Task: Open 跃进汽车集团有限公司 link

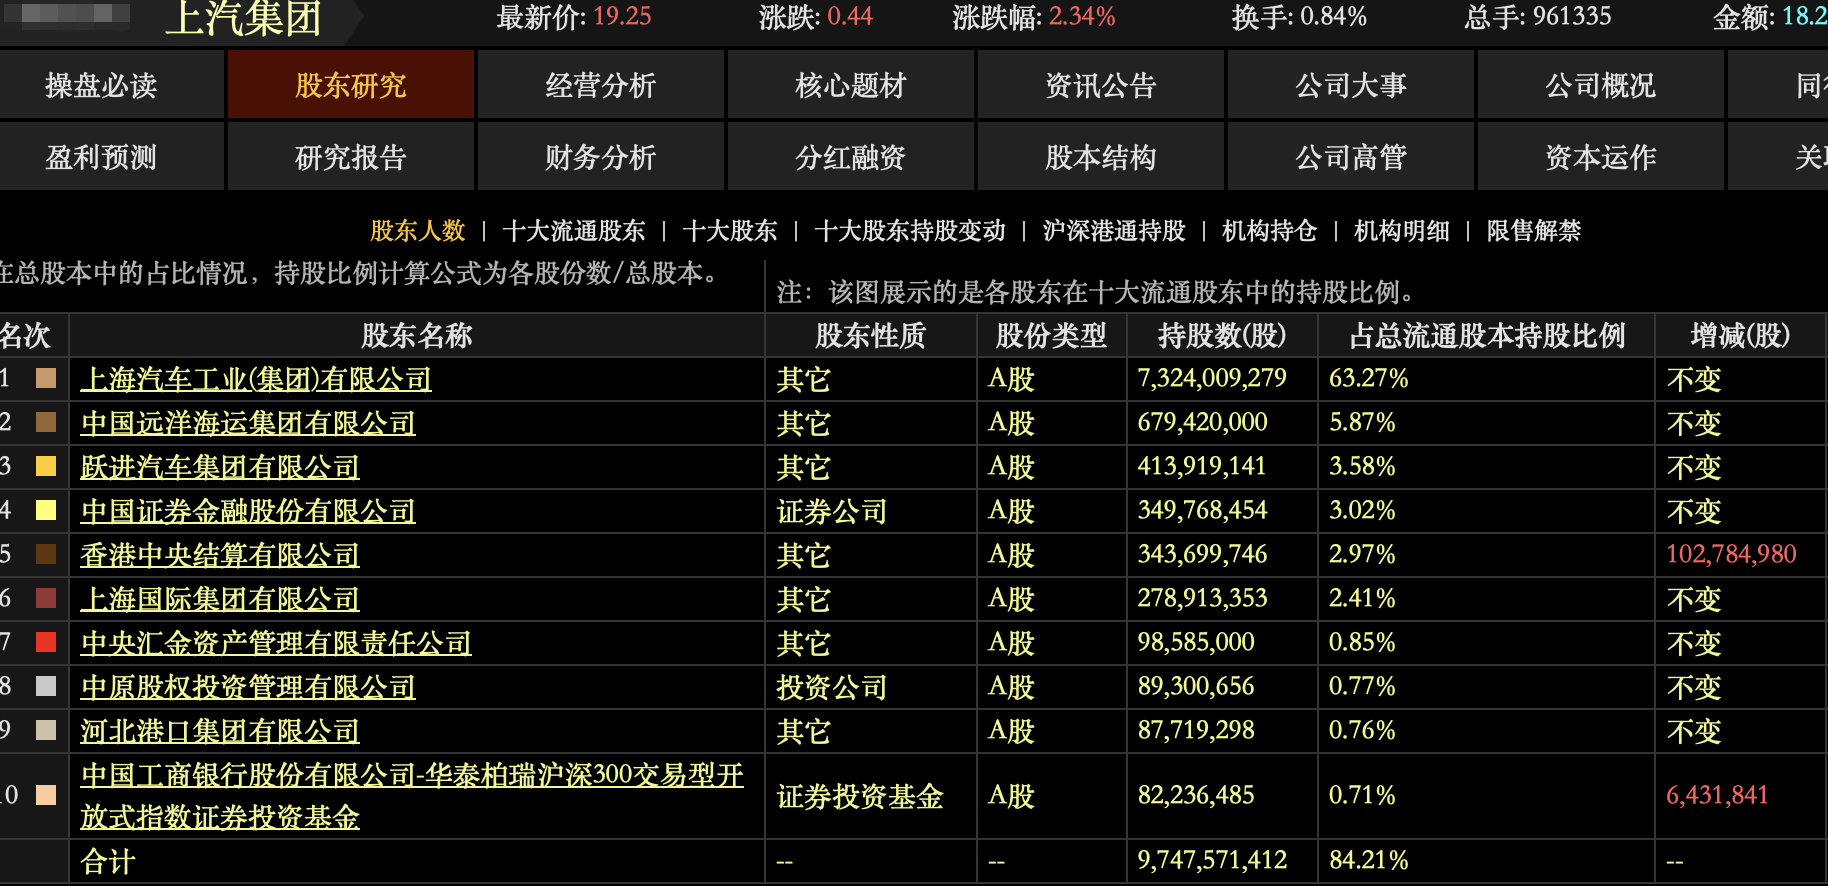Action: [x=220, y=467]
